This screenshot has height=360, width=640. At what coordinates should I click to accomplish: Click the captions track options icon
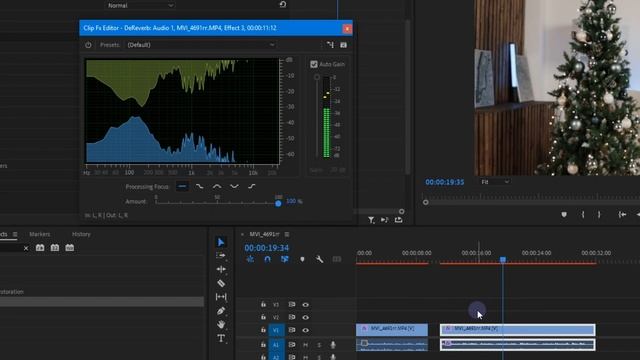coord(336,259)
